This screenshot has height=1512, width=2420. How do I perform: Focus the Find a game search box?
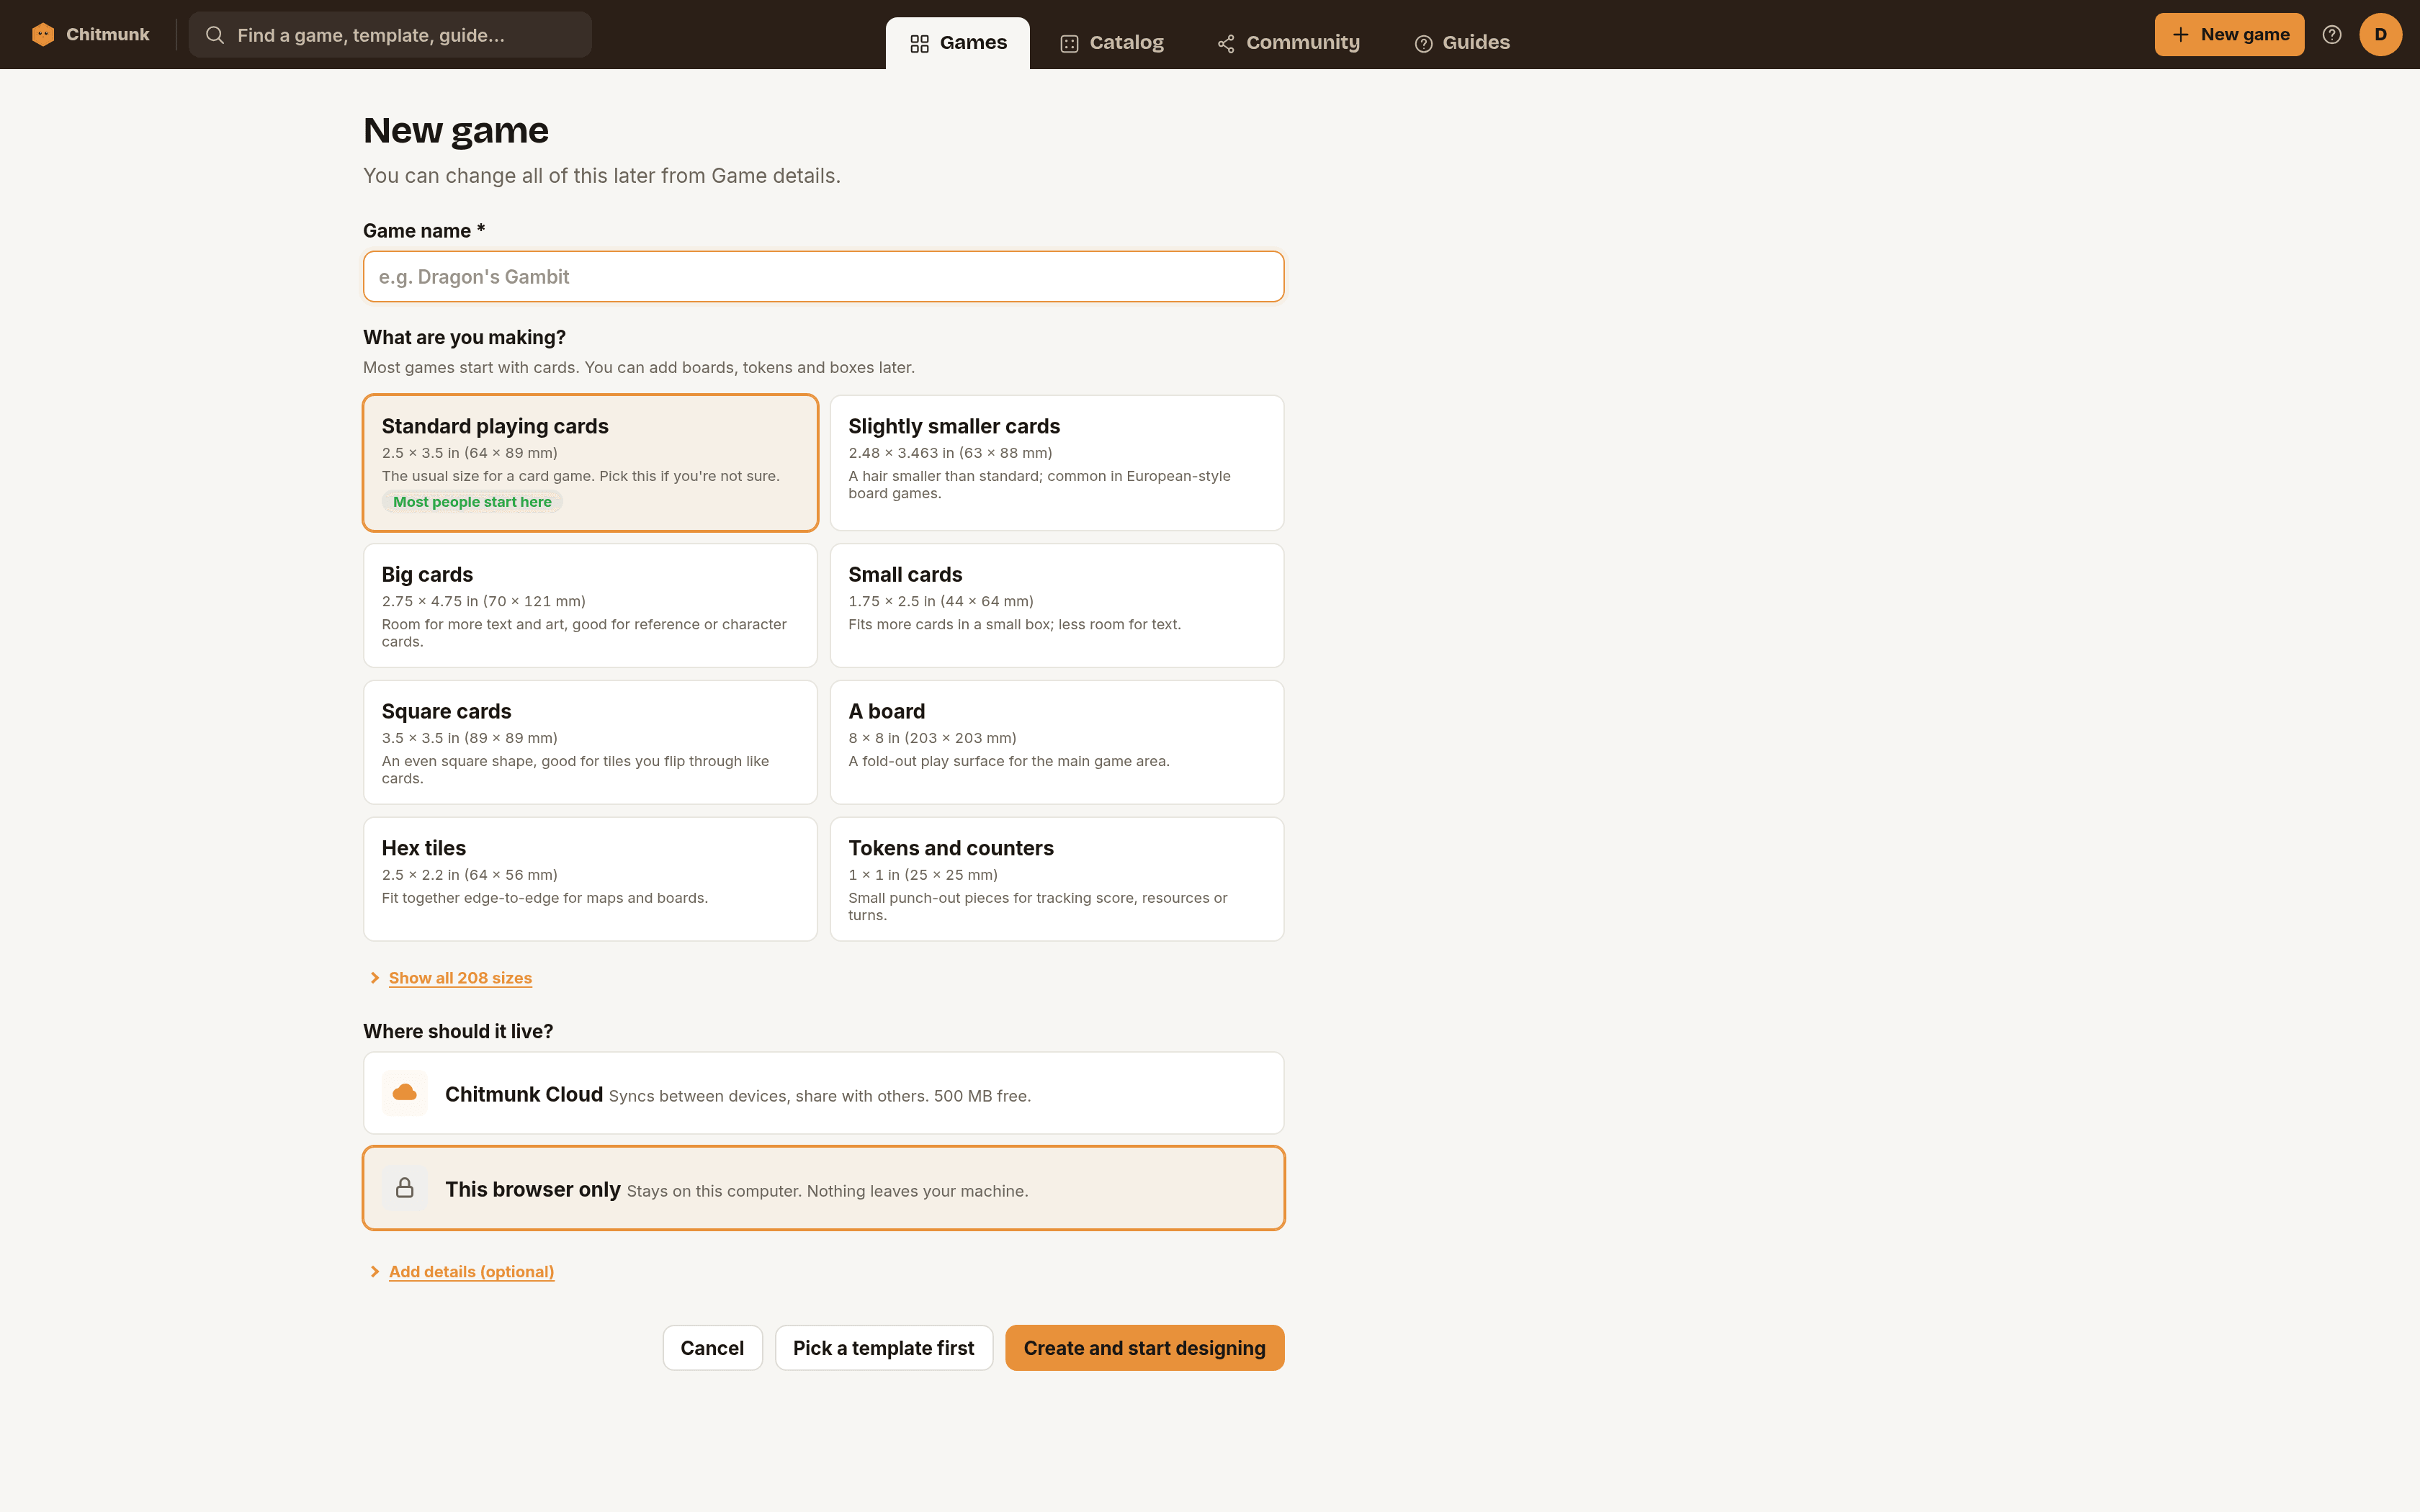tap(390, 35)
